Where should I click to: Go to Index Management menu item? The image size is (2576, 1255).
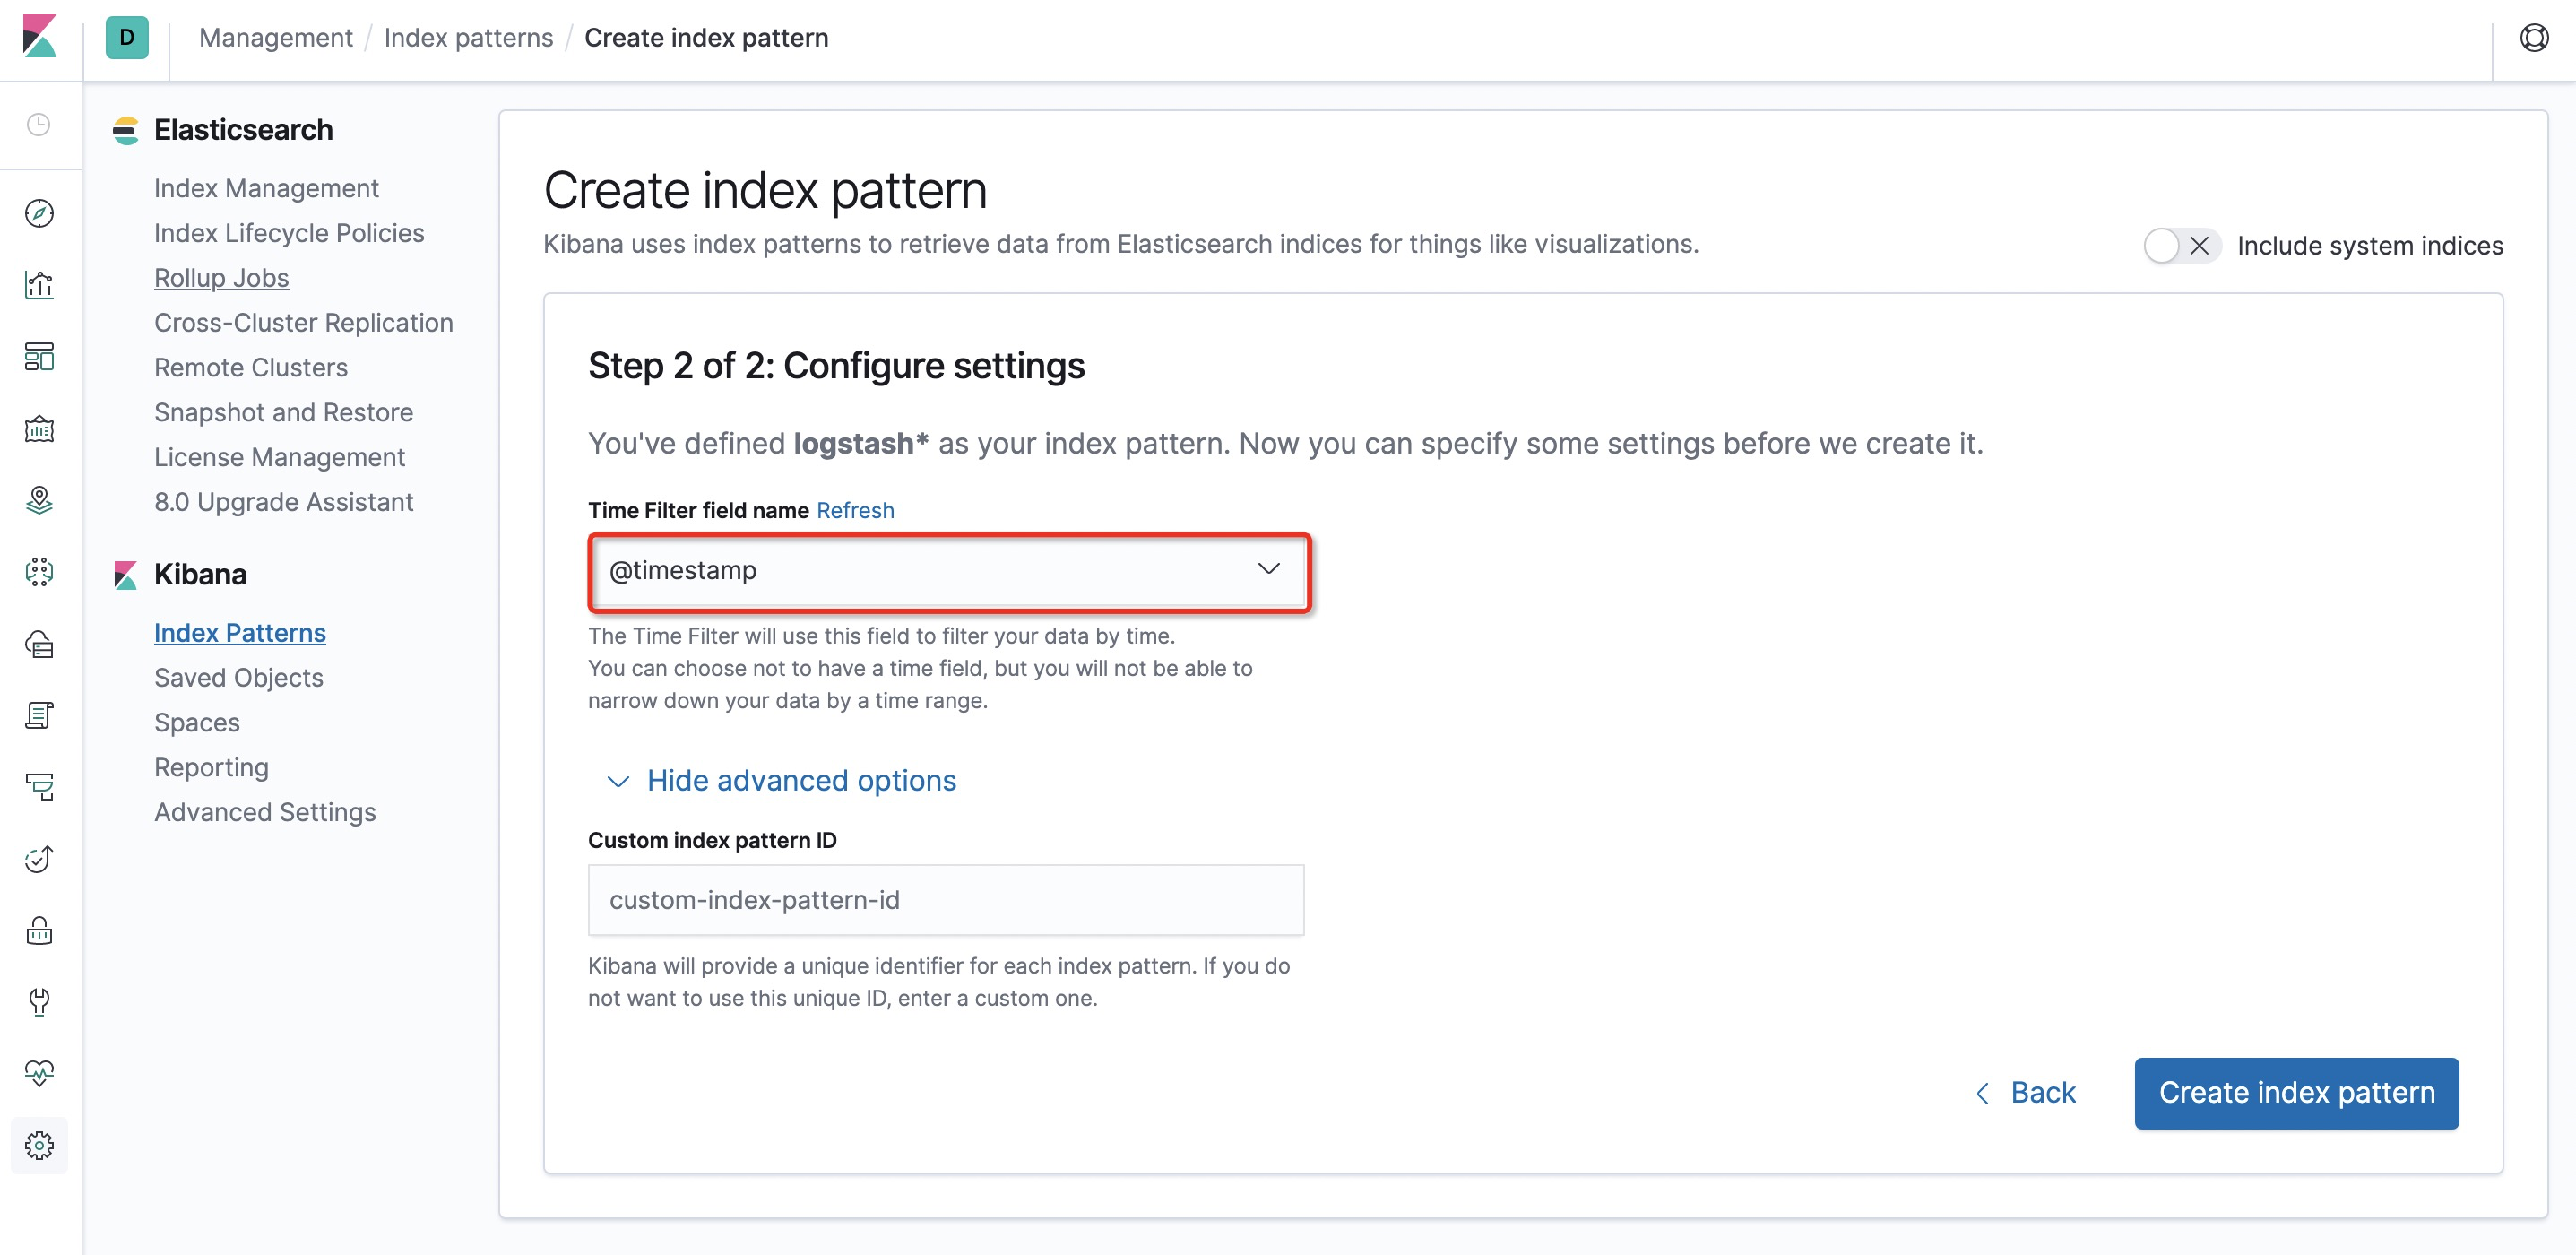(x=266, y=189)
